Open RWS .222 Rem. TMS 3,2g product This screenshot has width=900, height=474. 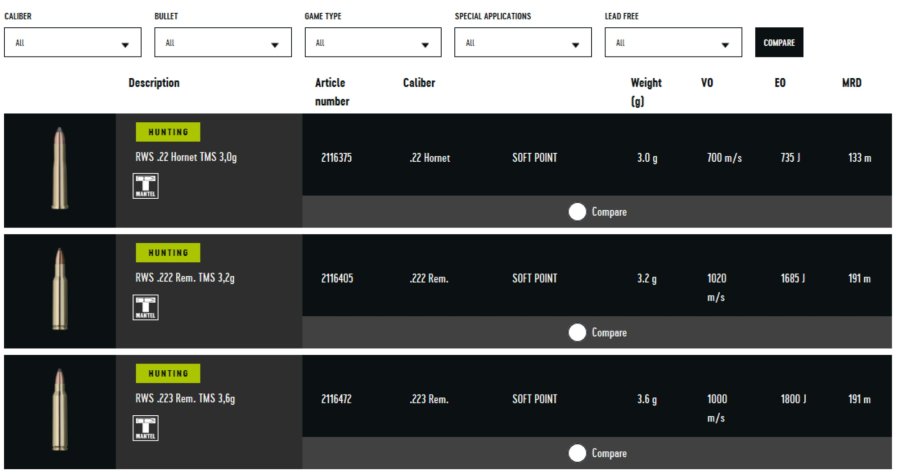point(185,278)
